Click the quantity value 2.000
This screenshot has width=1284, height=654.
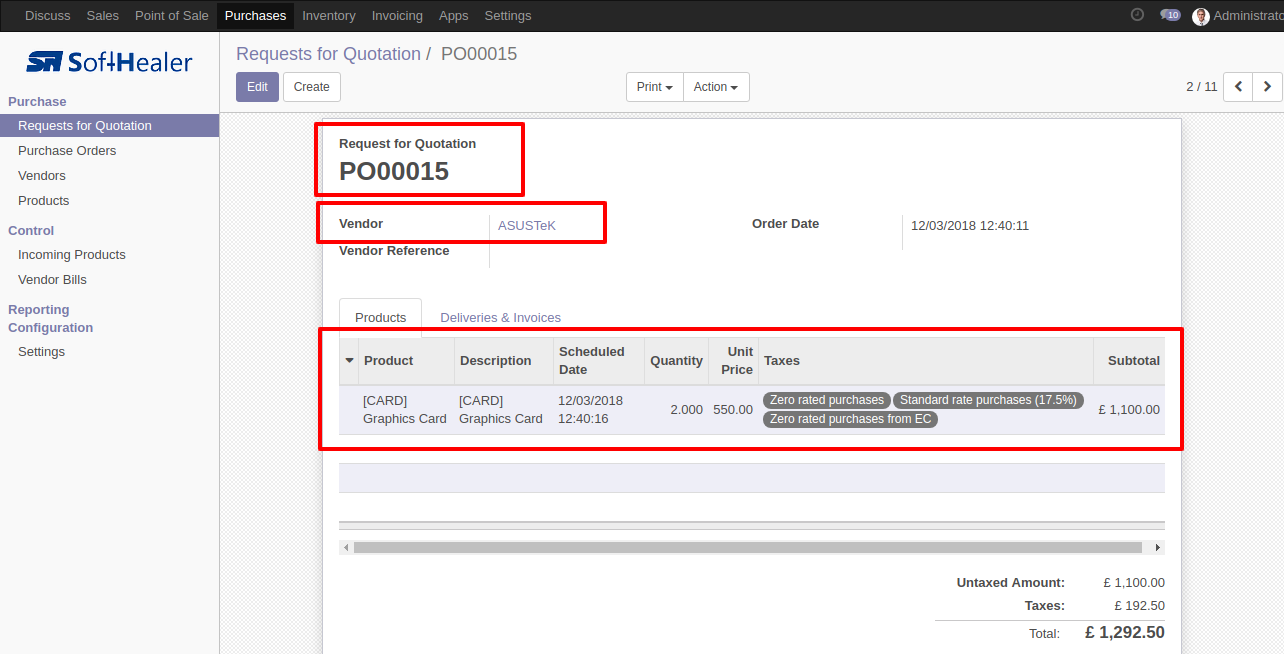pos(684,409)
